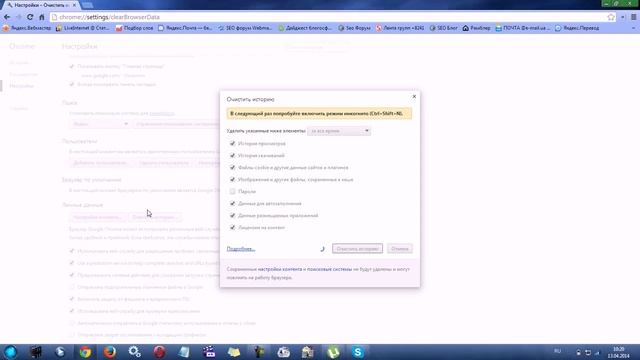Image resolution: width=640 pixels, height=360 pixels.
Task: Open Дайджест блогосф... bookmark
Action: pyautogui.click(x=305, y=28)
